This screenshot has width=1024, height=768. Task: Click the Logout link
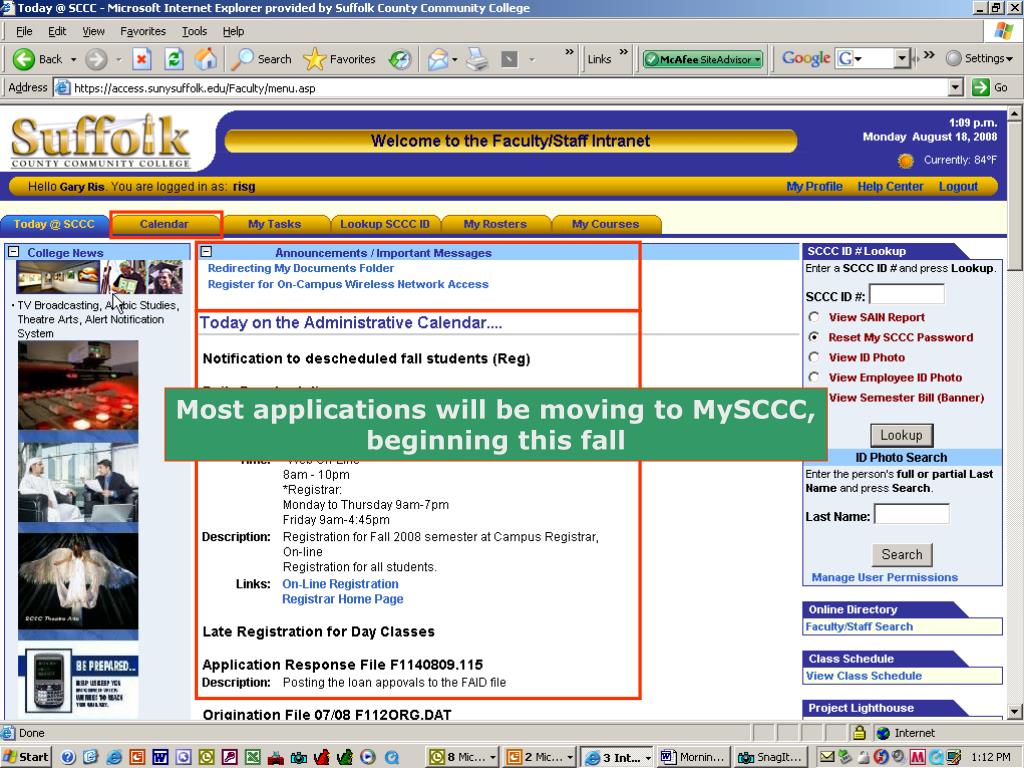pyautogui.click(x=958, y=186)
